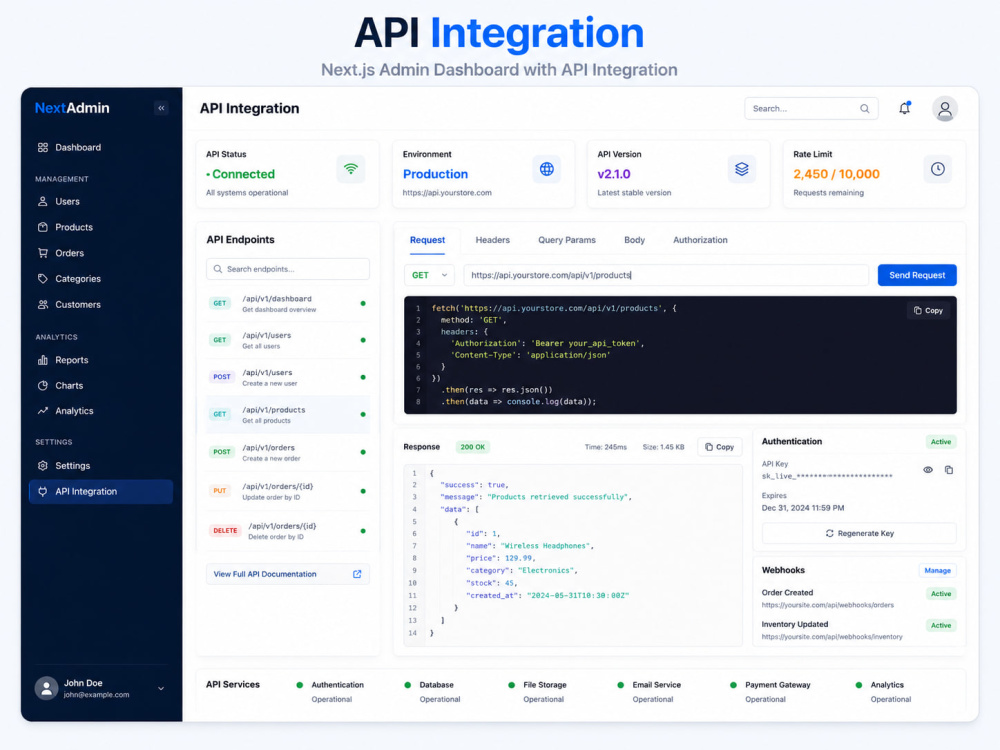Screen dimensions: 1000x750
Task: Click the Charts pie icon
Action: click(43, 386)
